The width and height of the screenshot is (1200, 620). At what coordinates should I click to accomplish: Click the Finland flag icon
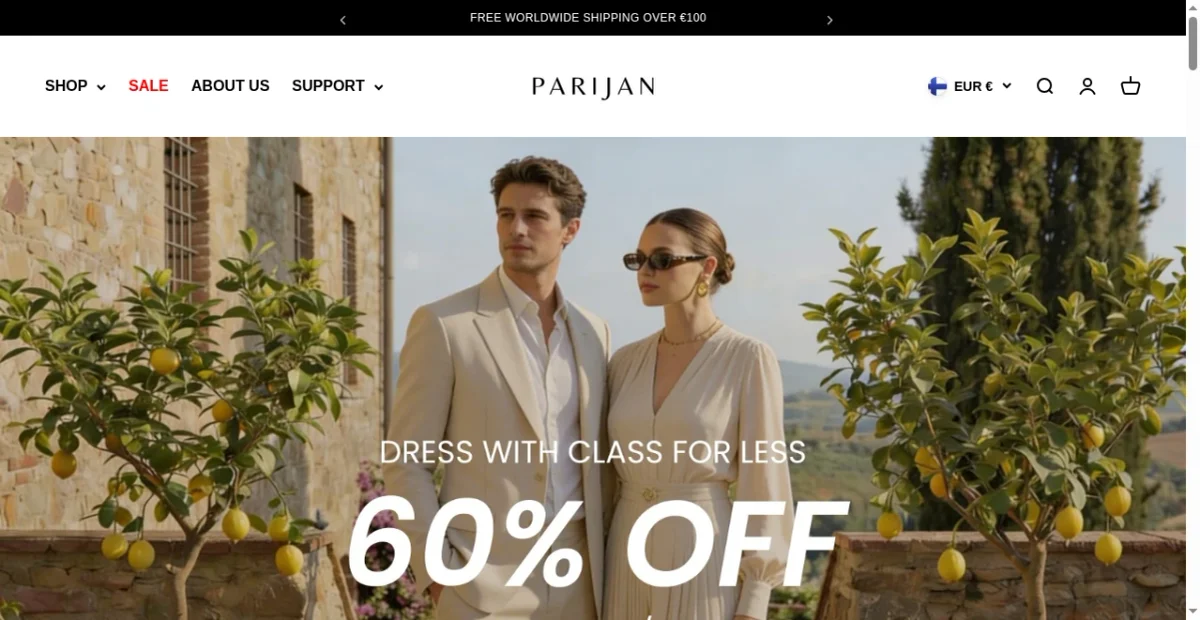[x=937, y=86]
